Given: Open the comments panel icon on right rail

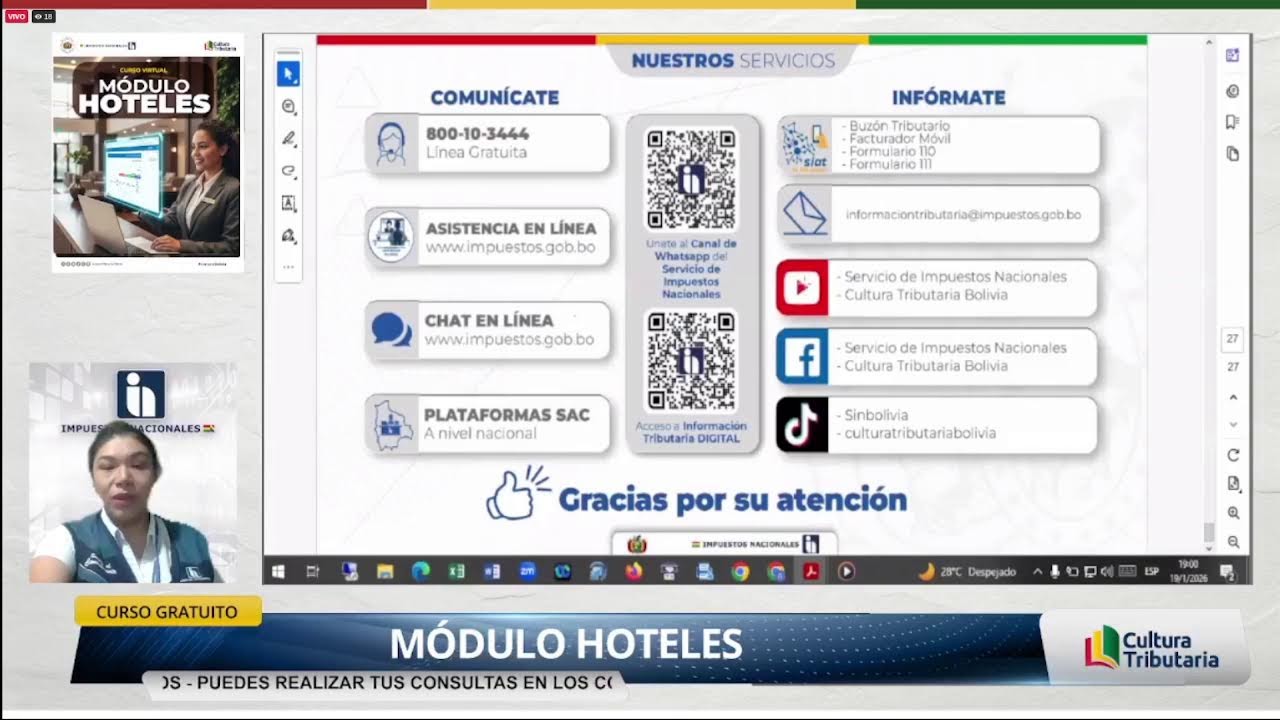Looking at the screenshot, I should click(x=1232, y=91).
